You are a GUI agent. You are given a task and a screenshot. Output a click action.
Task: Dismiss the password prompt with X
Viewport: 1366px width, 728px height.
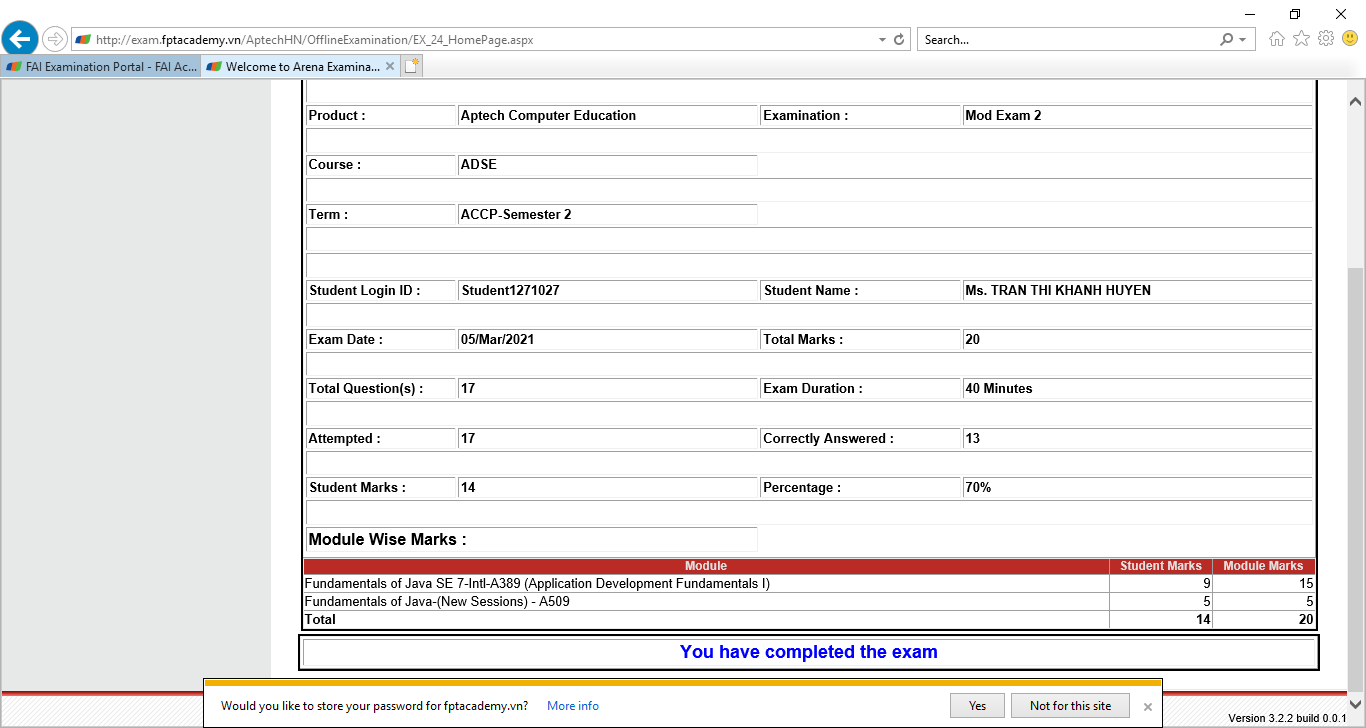point(1148,706)
